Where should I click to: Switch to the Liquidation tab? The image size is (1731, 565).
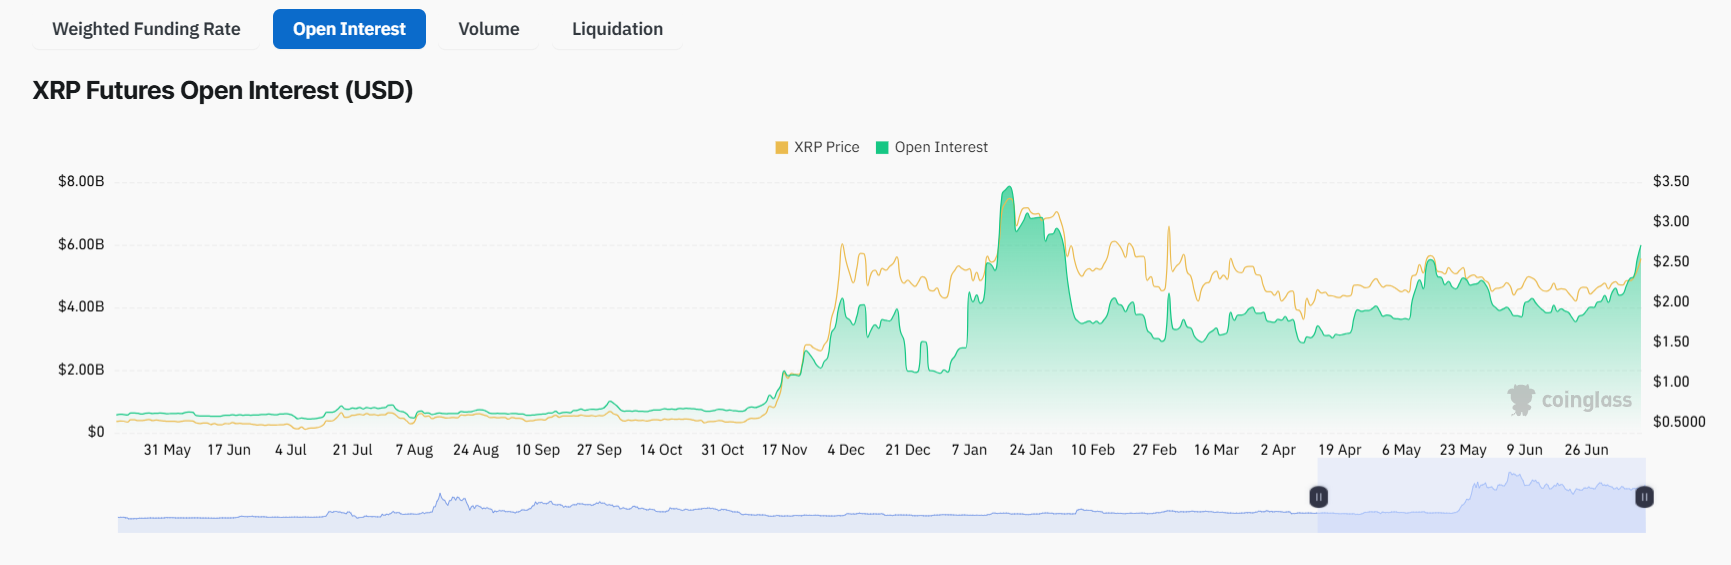[x=617, y=29]
